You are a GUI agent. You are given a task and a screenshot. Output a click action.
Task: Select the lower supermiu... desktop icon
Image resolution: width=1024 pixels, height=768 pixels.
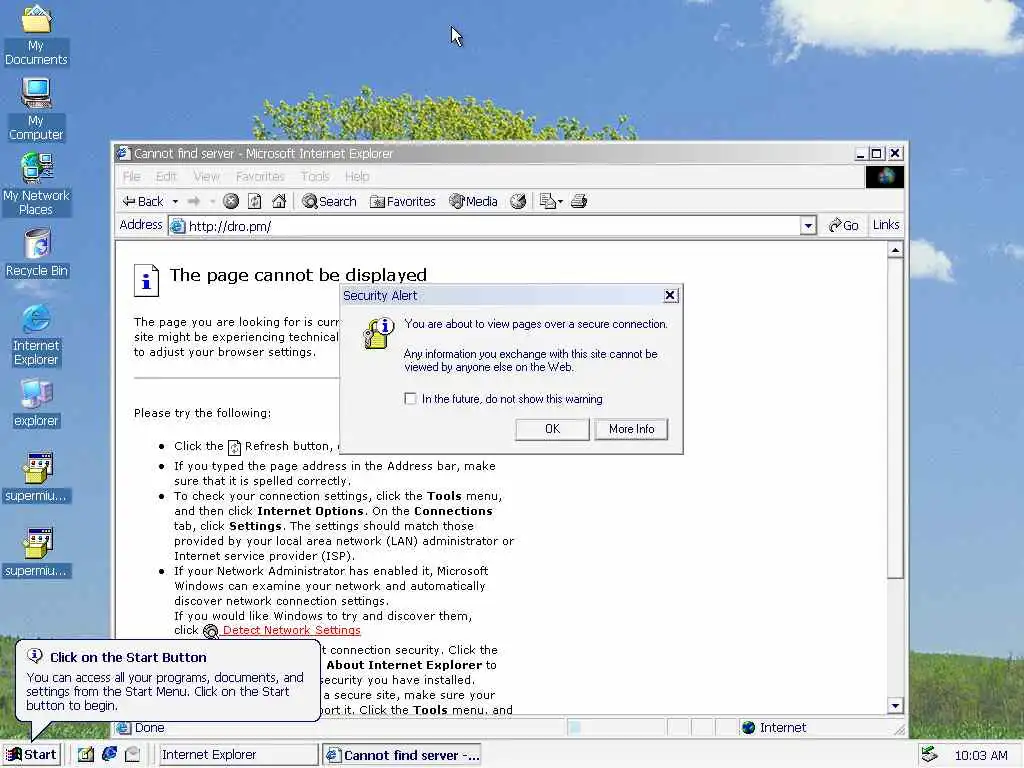pos(36,552)
